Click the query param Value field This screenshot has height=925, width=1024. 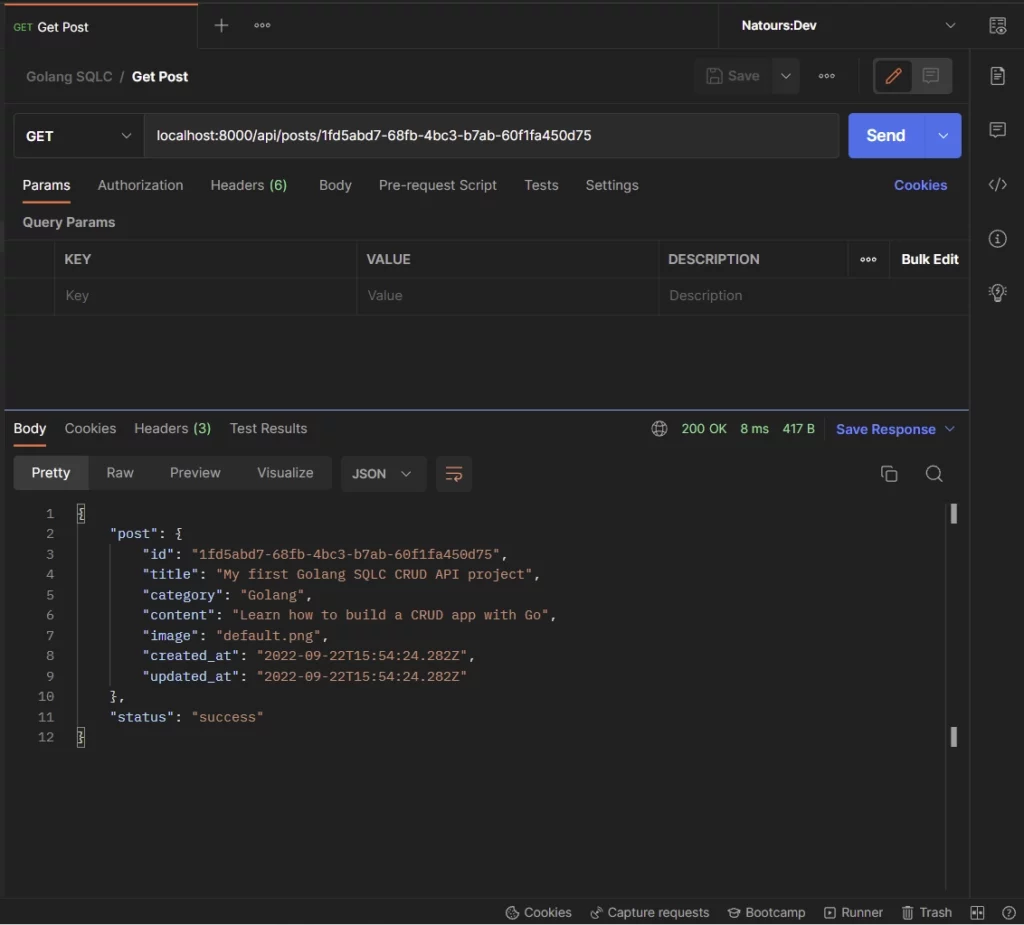click(507, 296)
